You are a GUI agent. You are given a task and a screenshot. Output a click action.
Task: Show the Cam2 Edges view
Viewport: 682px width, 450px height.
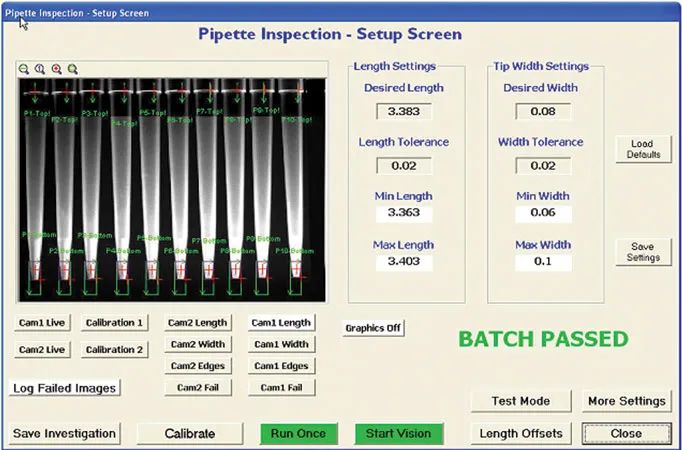point(197,366)
